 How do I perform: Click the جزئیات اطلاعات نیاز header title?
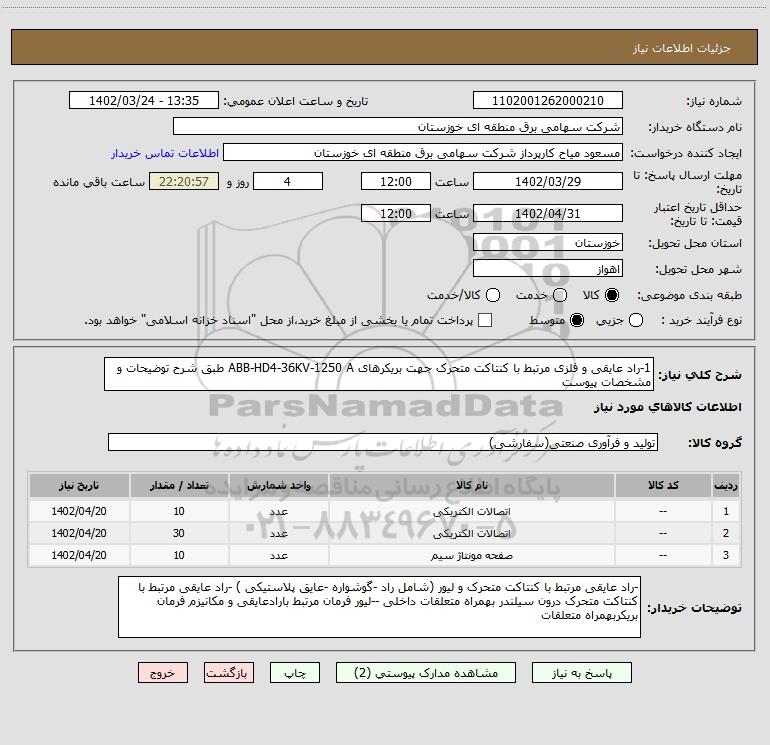click(682, 48)
